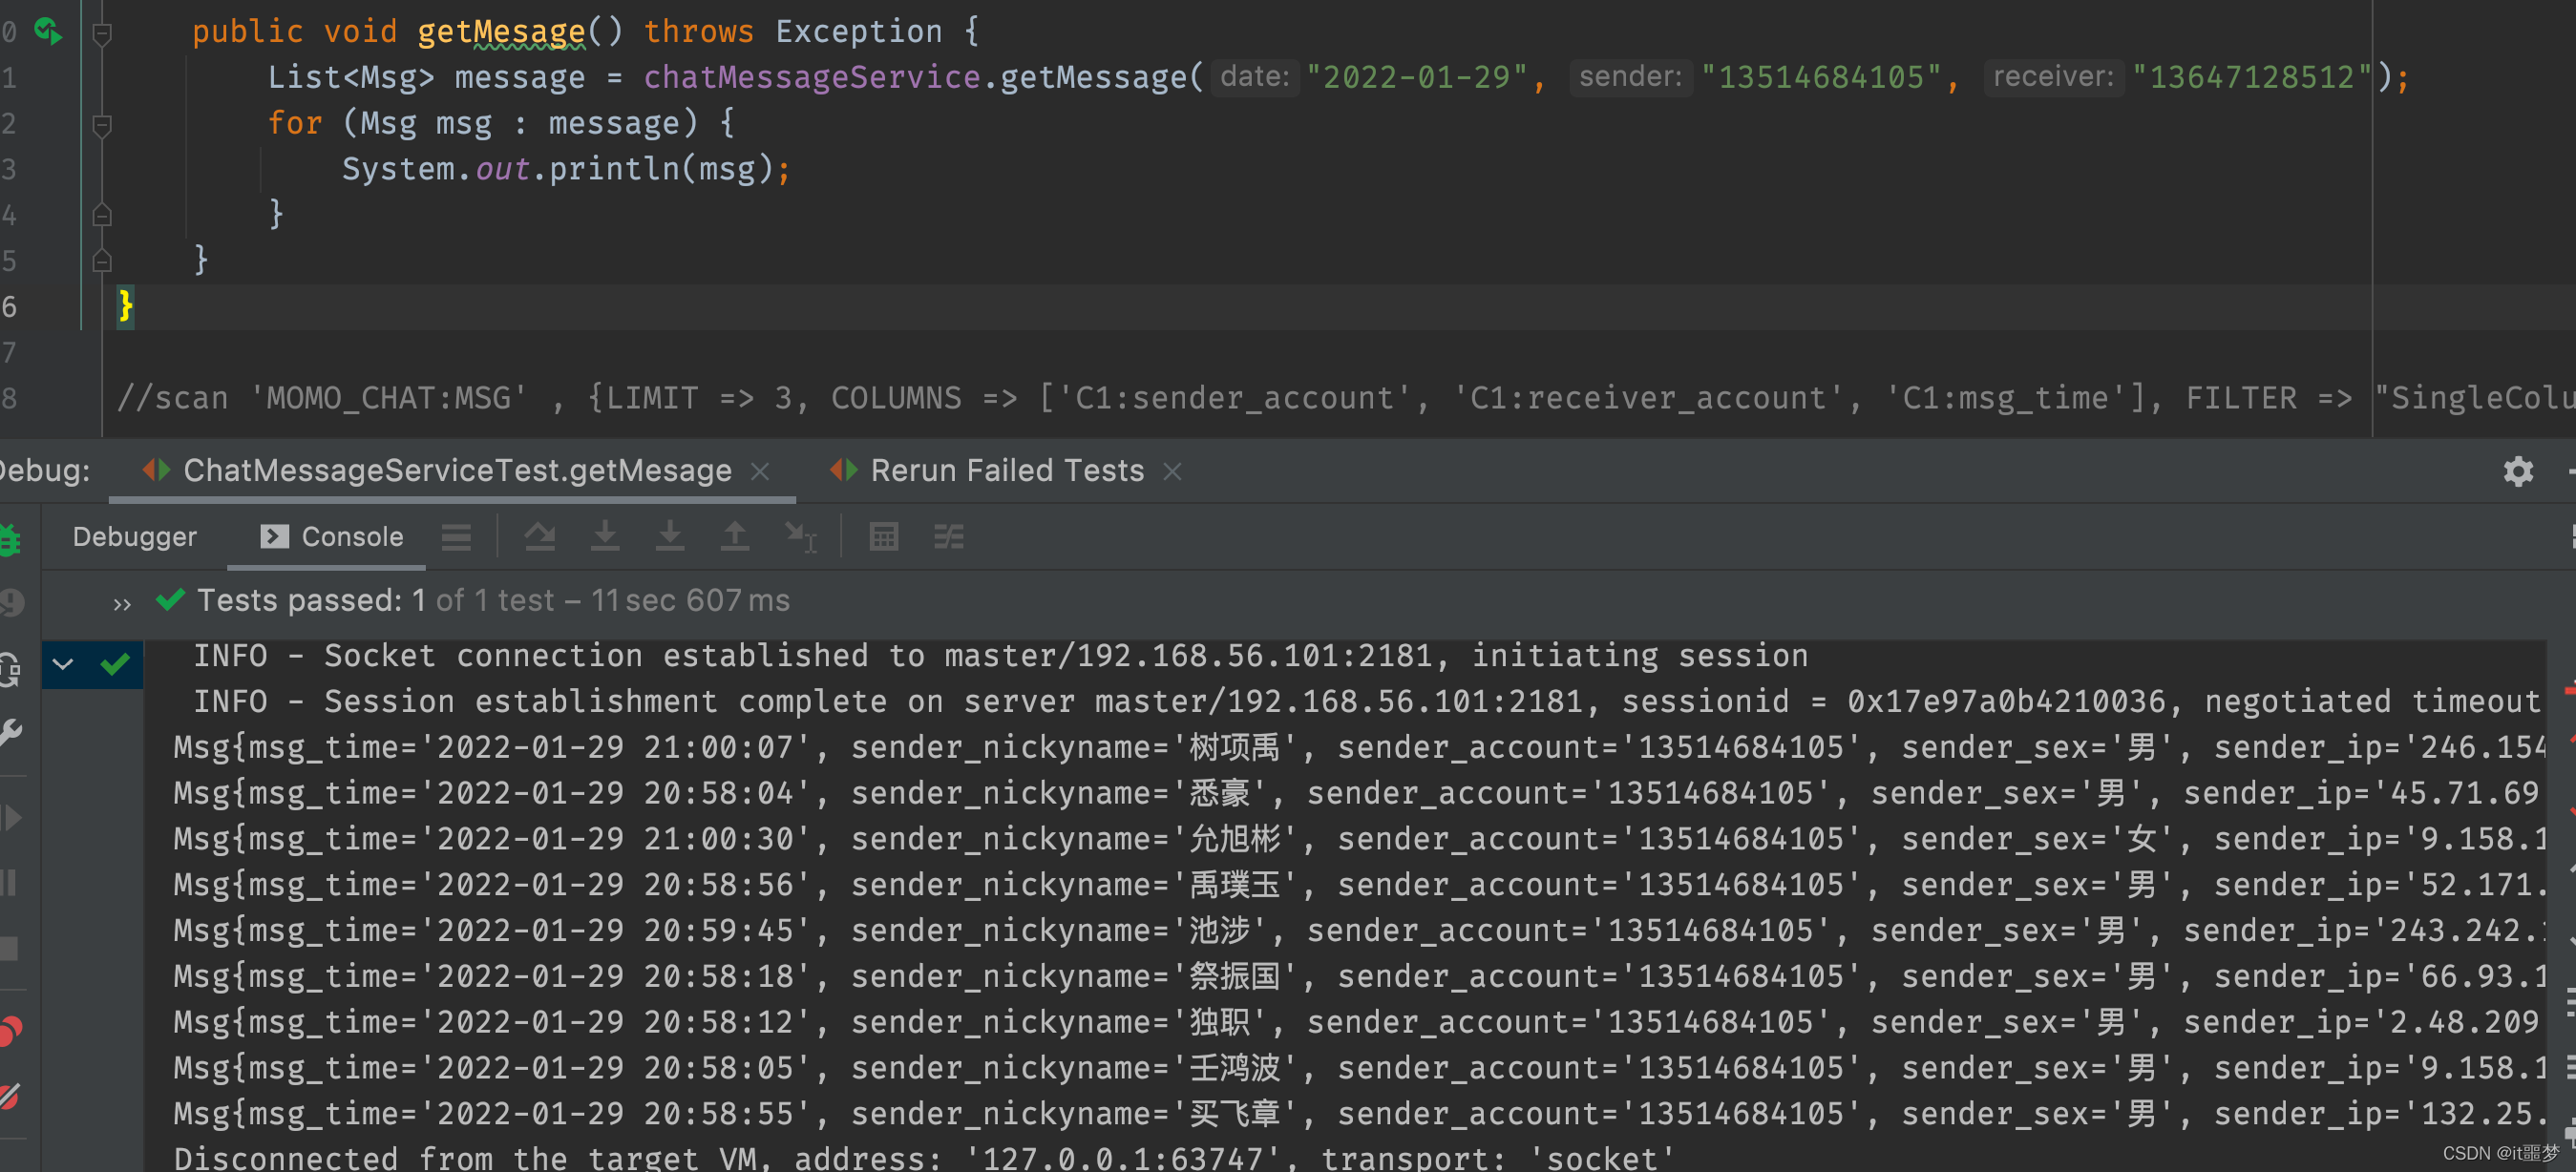Open debug panel settings gear
The width and height of the screenshot is (2576, 1172).
click(2517, 471)
